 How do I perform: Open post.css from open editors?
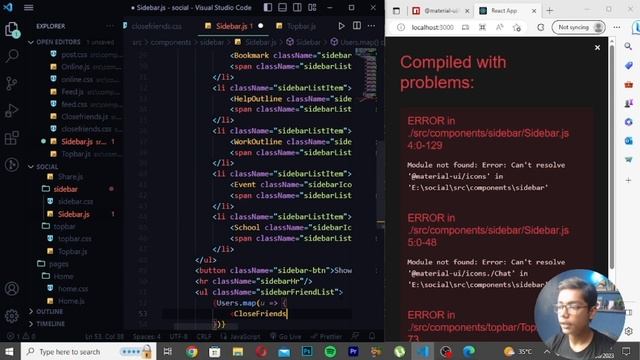click(74, 54)
